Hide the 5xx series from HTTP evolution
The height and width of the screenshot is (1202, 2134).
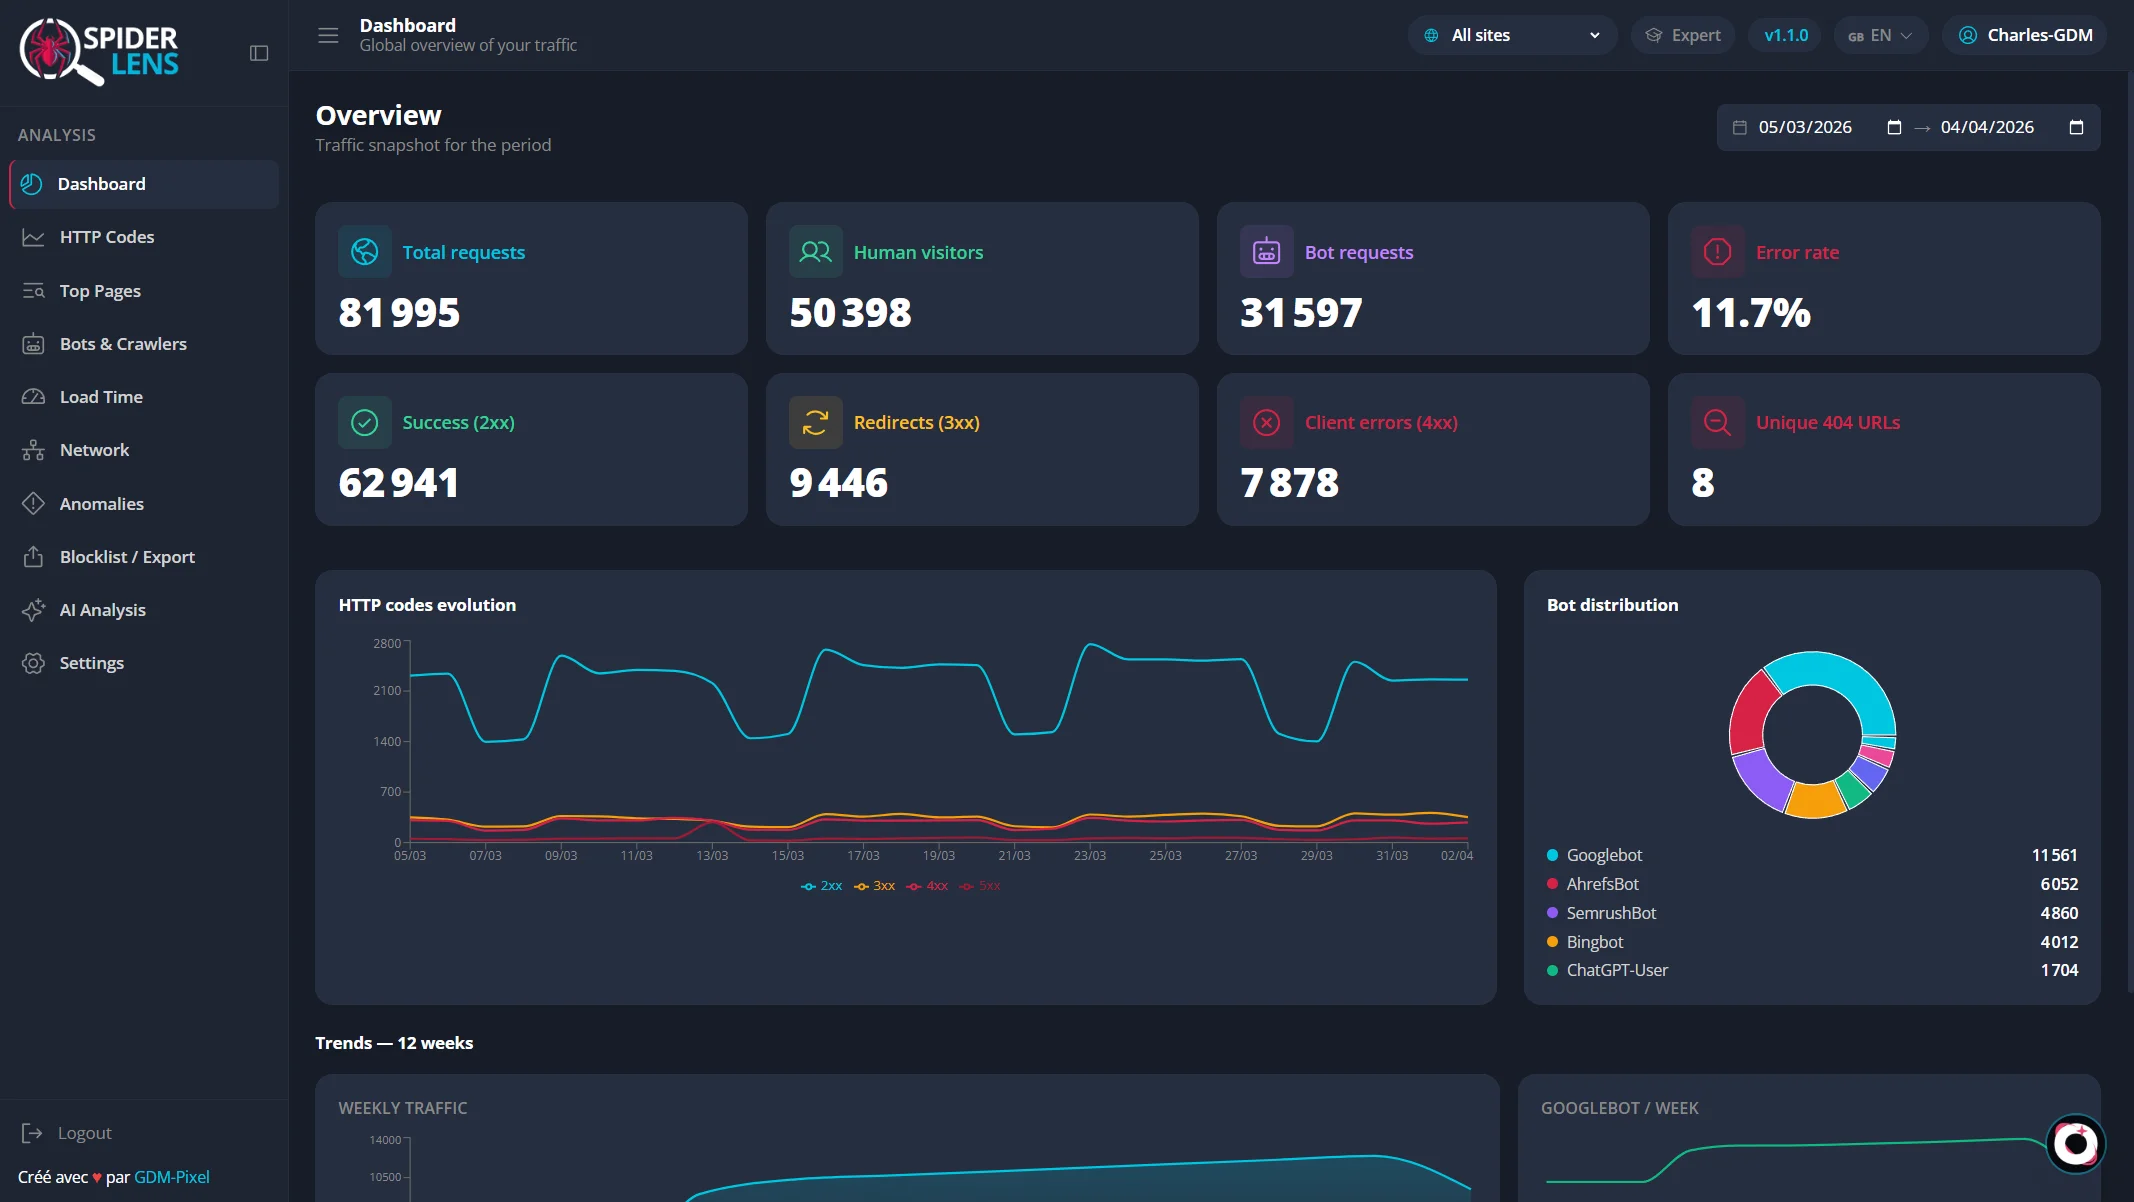(980, 886)
